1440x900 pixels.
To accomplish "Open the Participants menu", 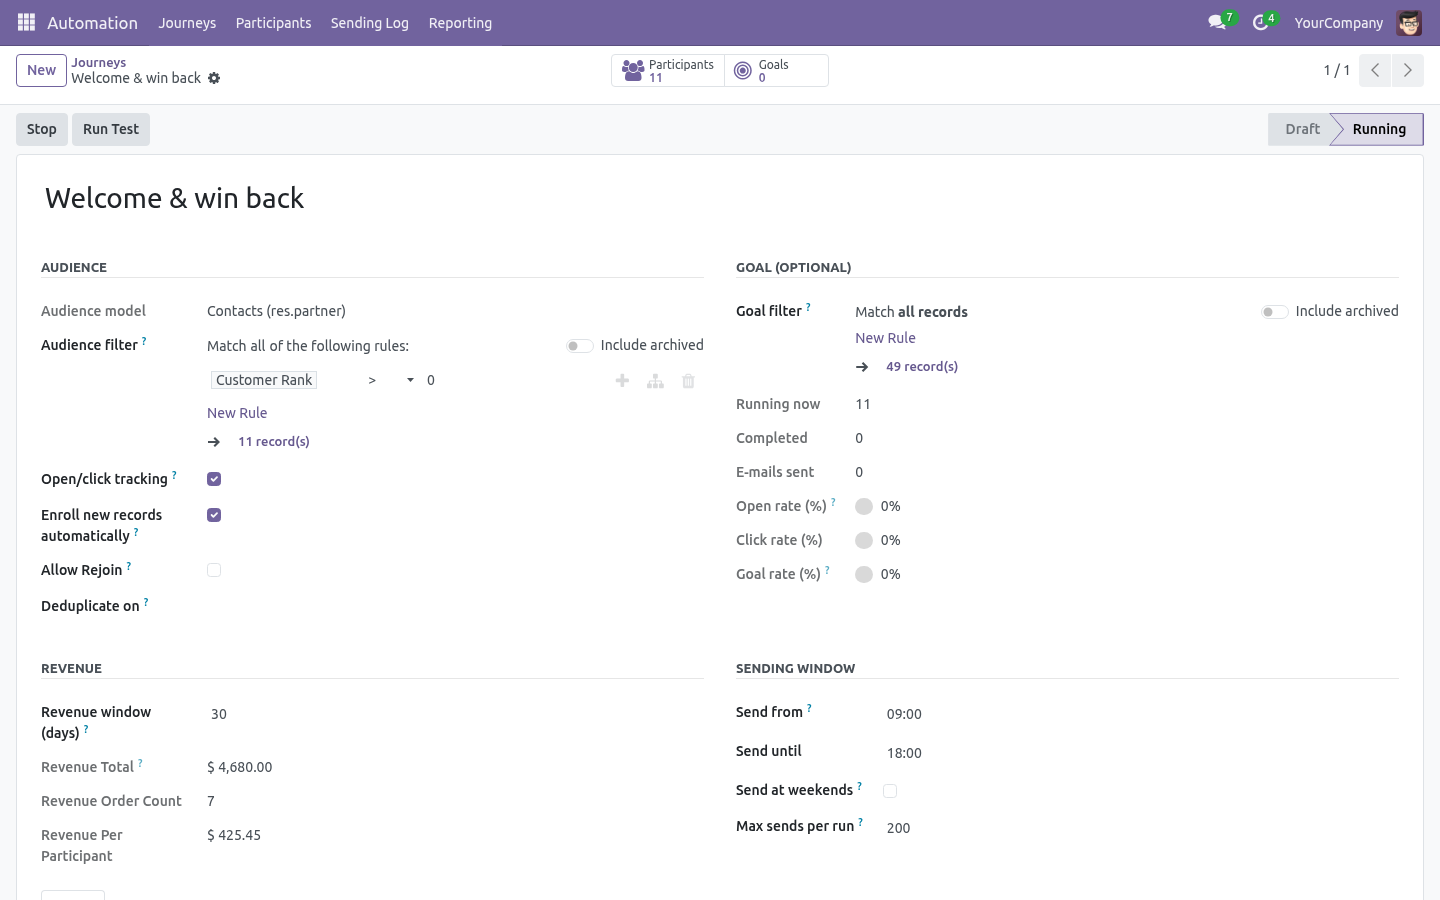I will click(273, 22).
